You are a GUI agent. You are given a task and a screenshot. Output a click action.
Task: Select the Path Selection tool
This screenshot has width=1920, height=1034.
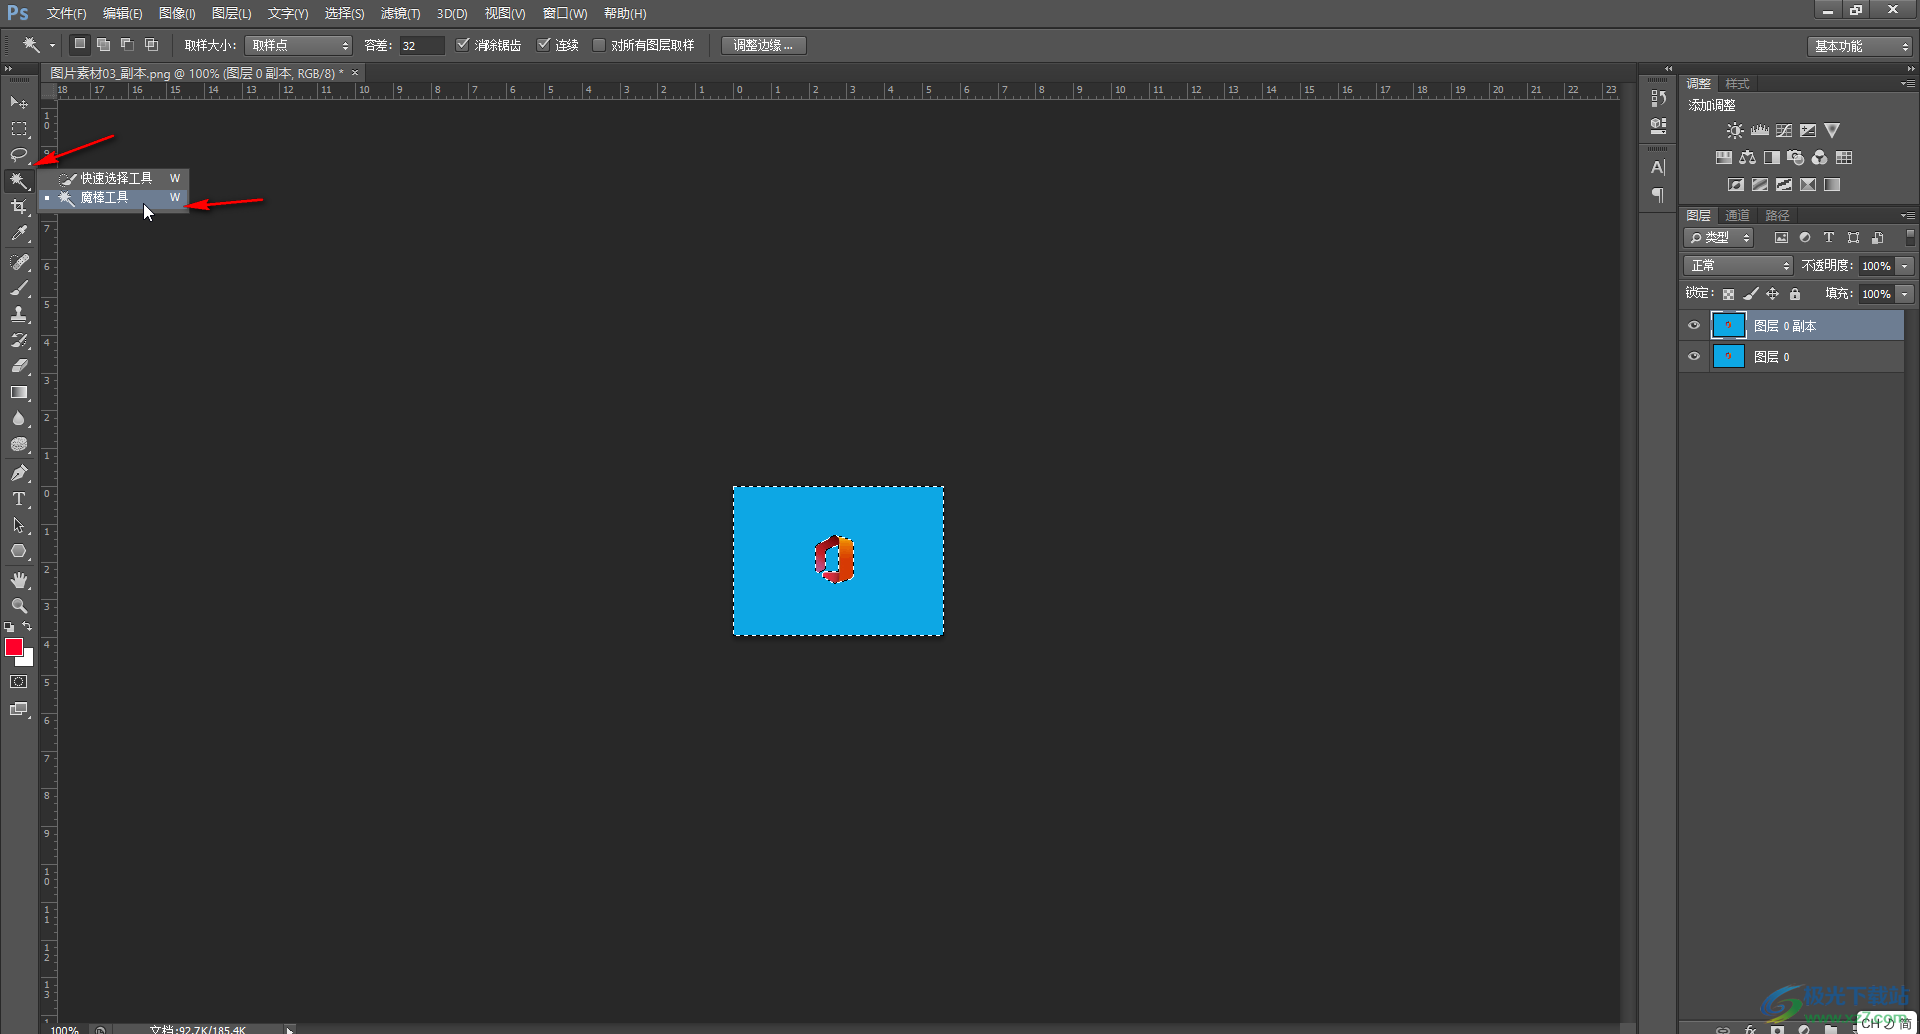click(19, 525)
